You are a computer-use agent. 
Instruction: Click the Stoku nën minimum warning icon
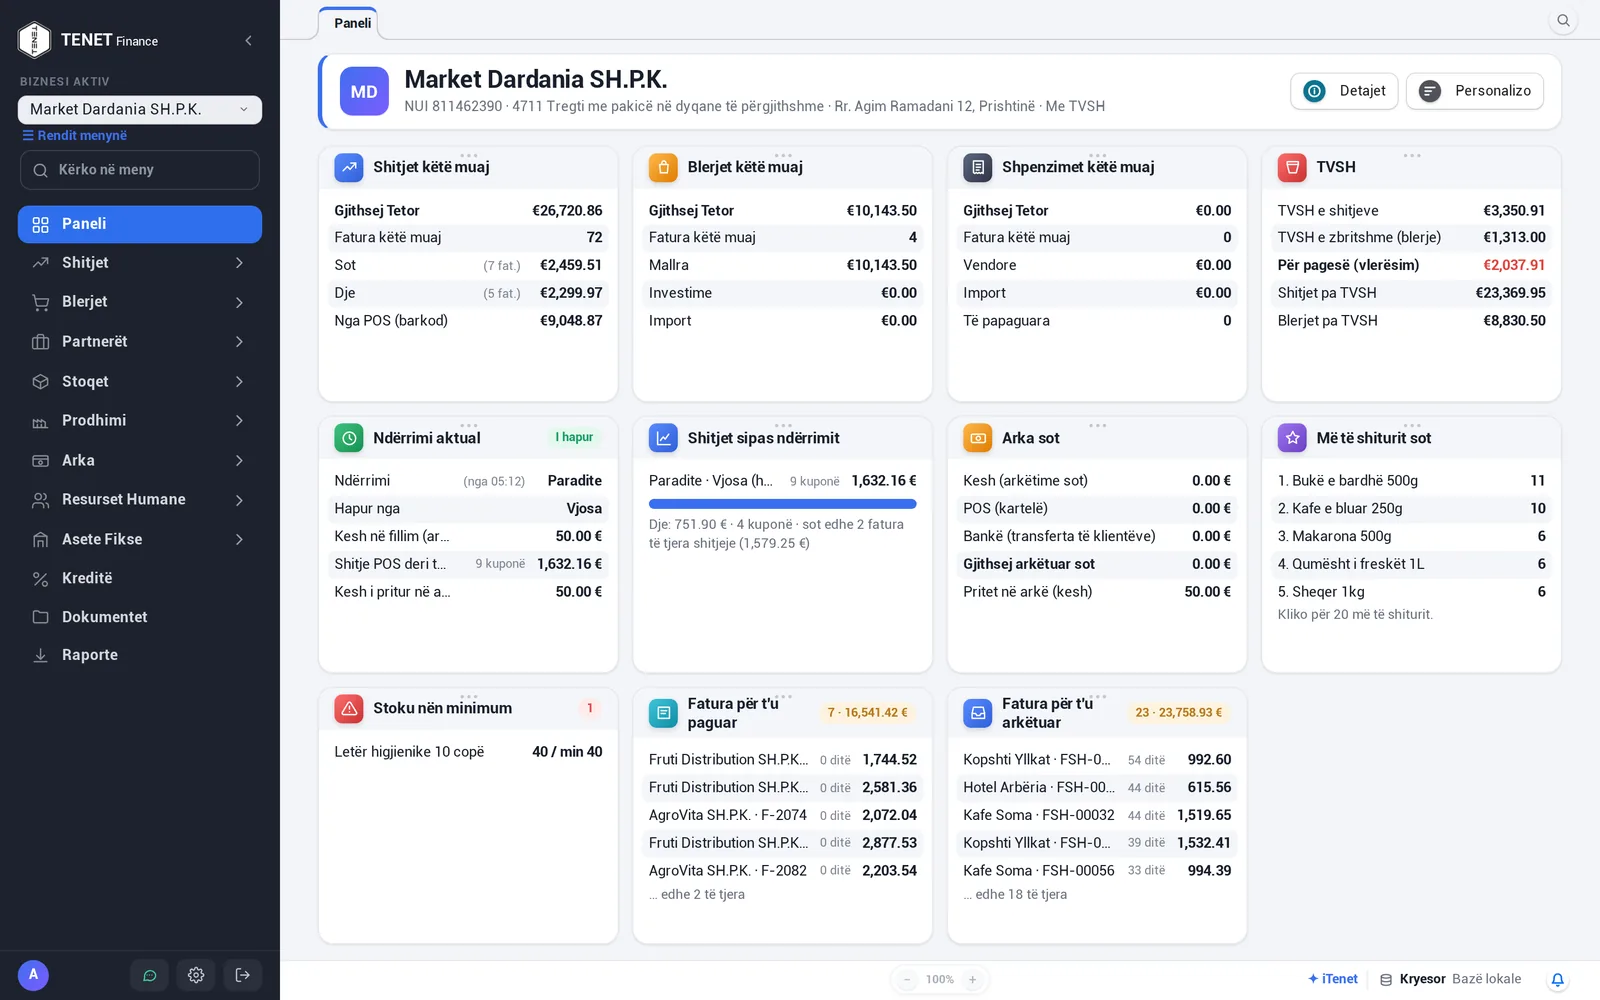pos(349,708)
